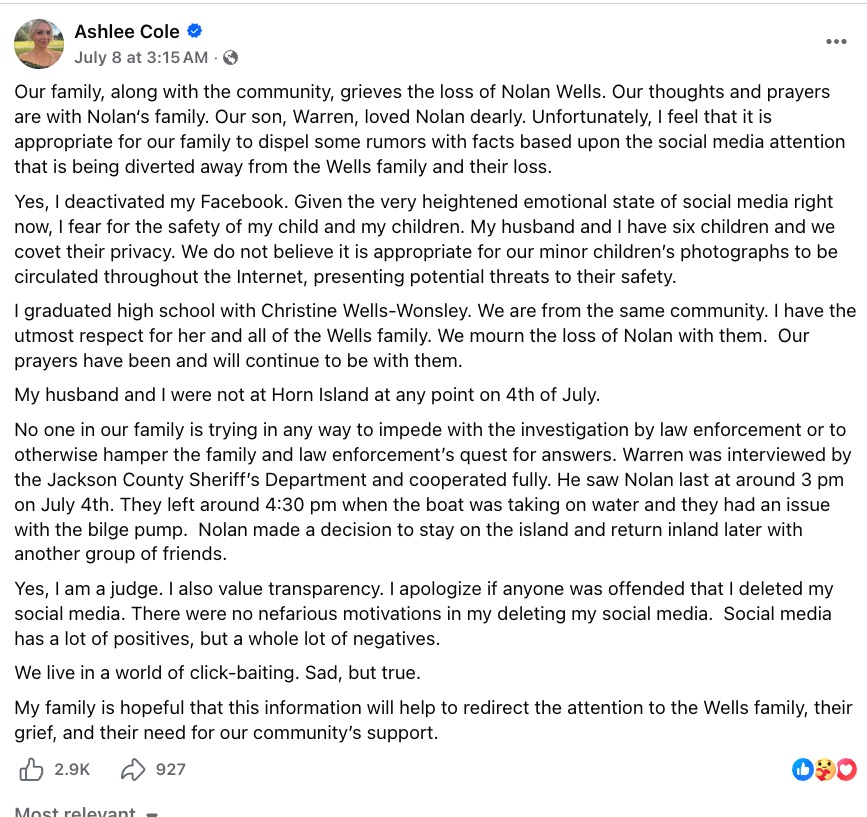Click the Ashlee Cole author name
867x817 pixels.
click(127, 32)
